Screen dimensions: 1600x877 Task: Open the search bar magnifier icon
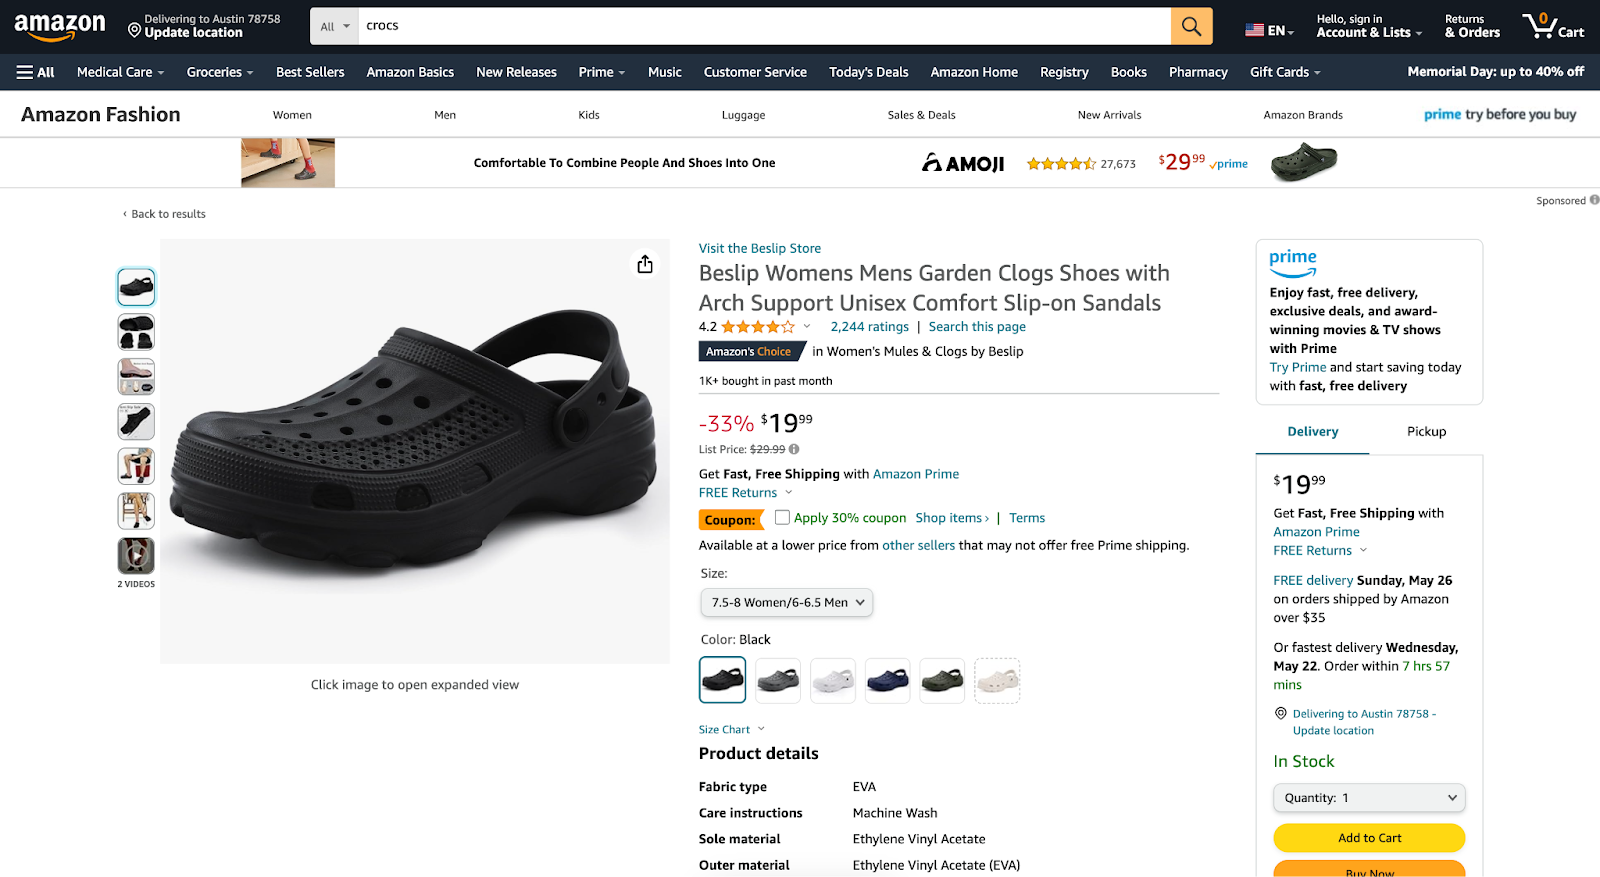1191,26
